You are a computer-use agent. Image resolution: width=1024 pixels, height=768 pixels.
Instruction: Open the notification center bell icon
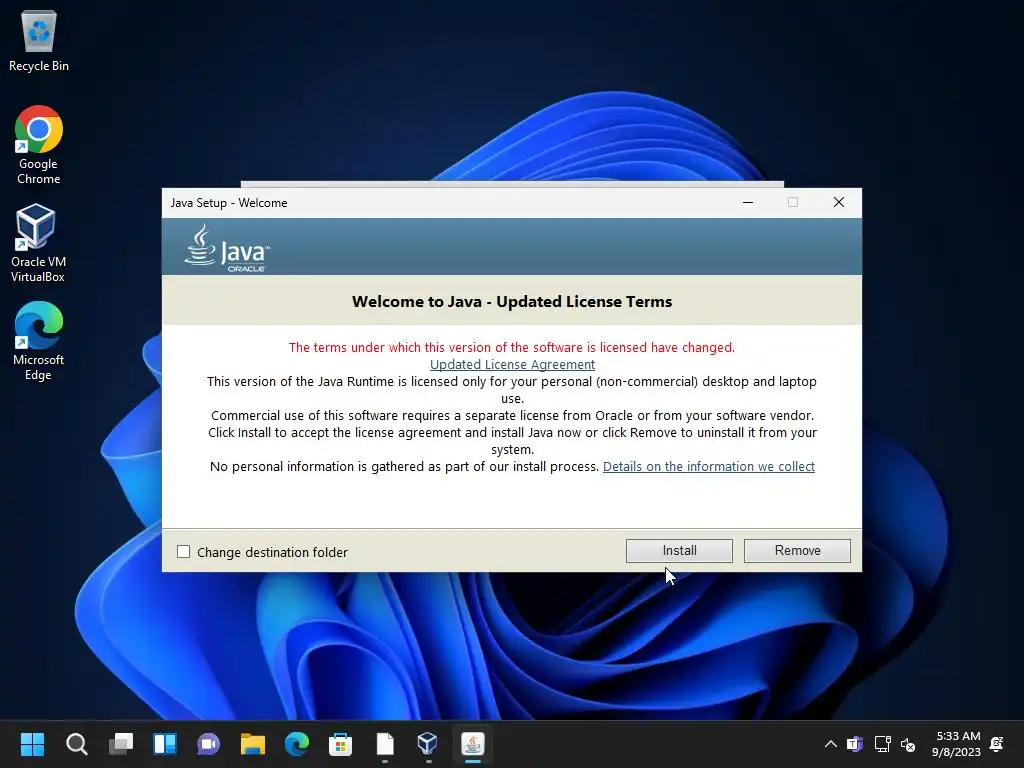[x=997, y=744]
